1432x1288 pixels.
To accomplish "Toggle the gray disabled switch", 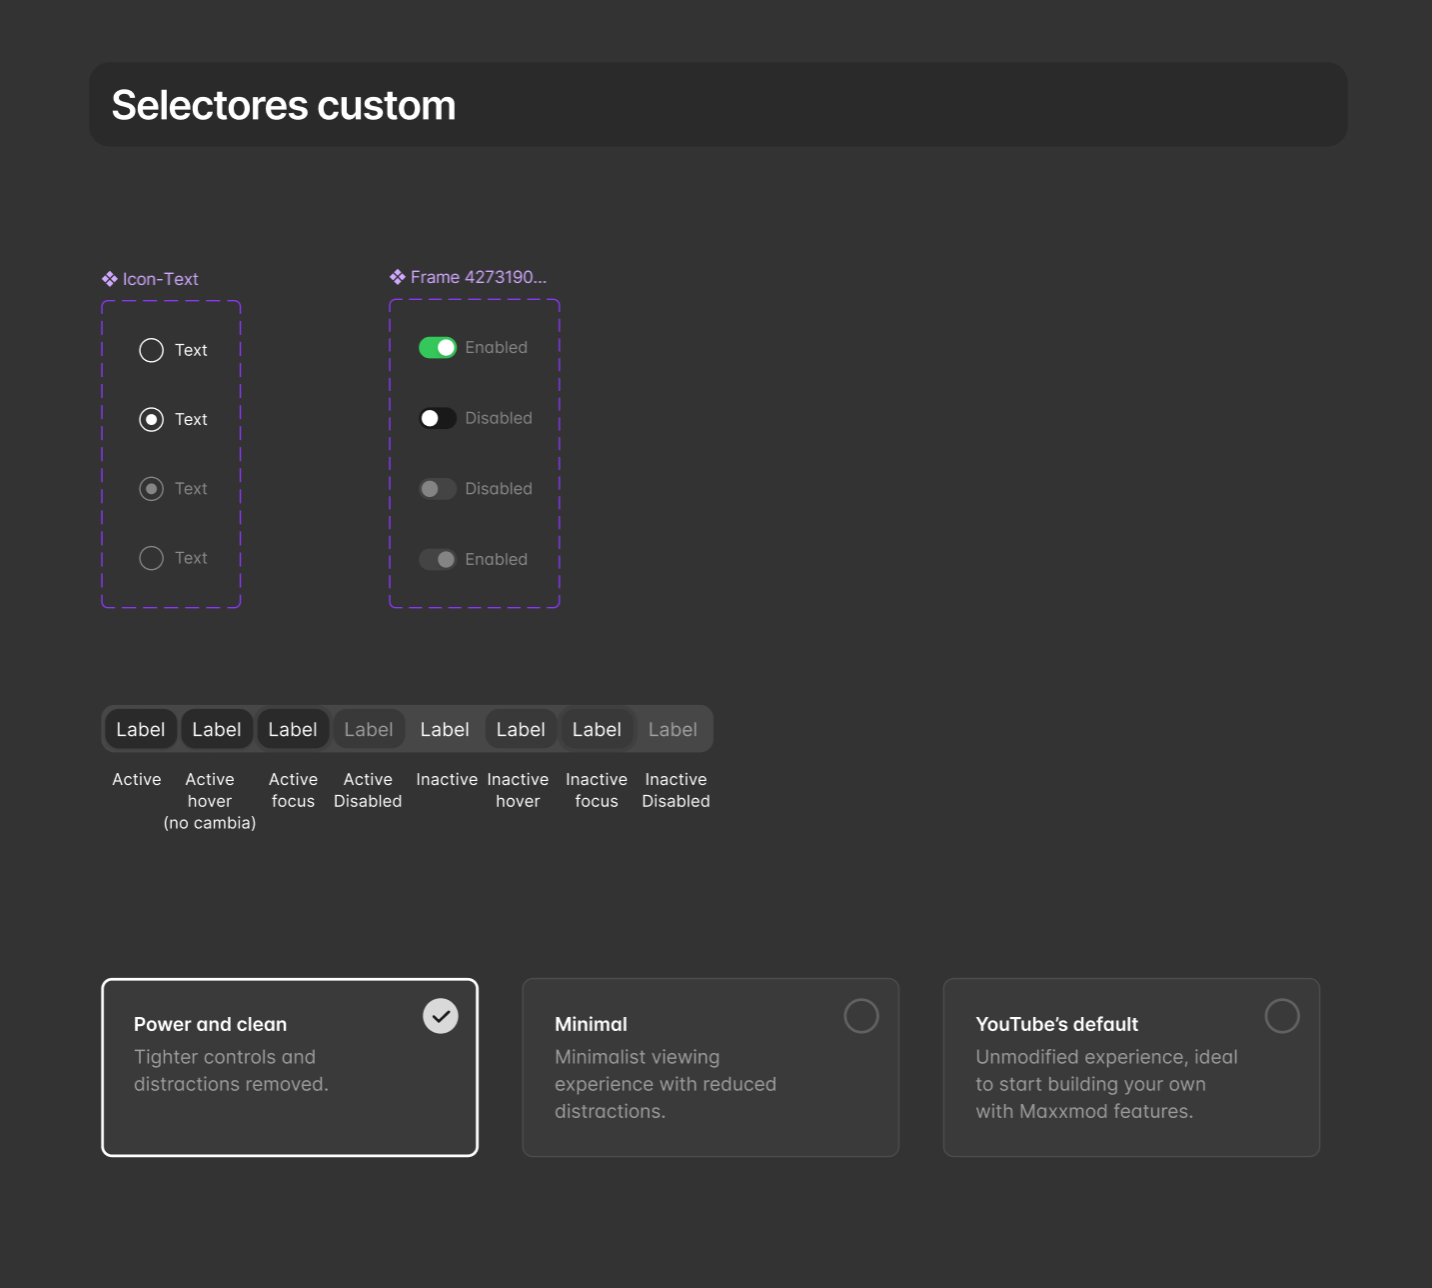I will [x=437, y=488].
